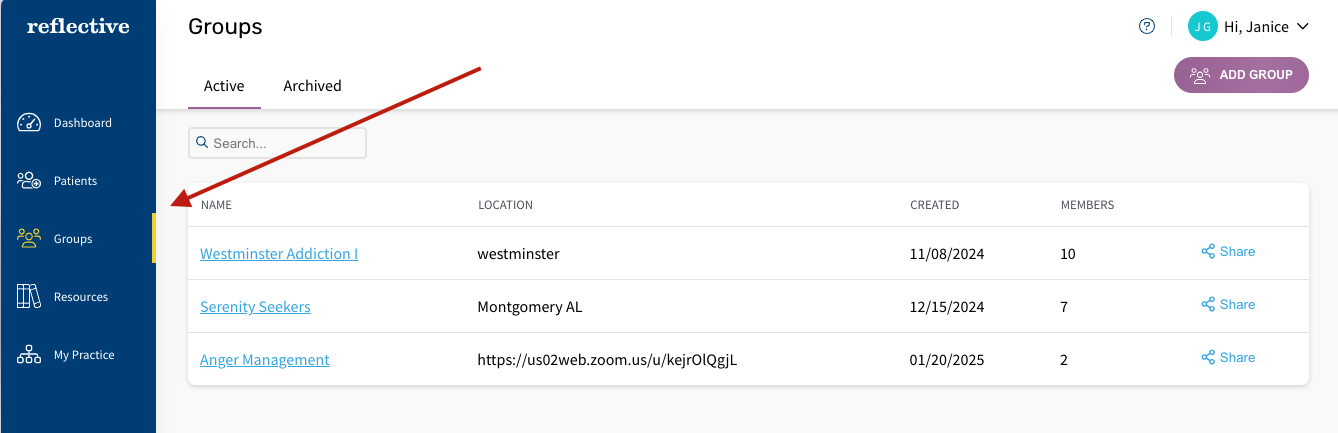Open the Serenity Seekers group link
Image resolution: width=1338 pixels, height=433 pixels.
pos(255,307)
